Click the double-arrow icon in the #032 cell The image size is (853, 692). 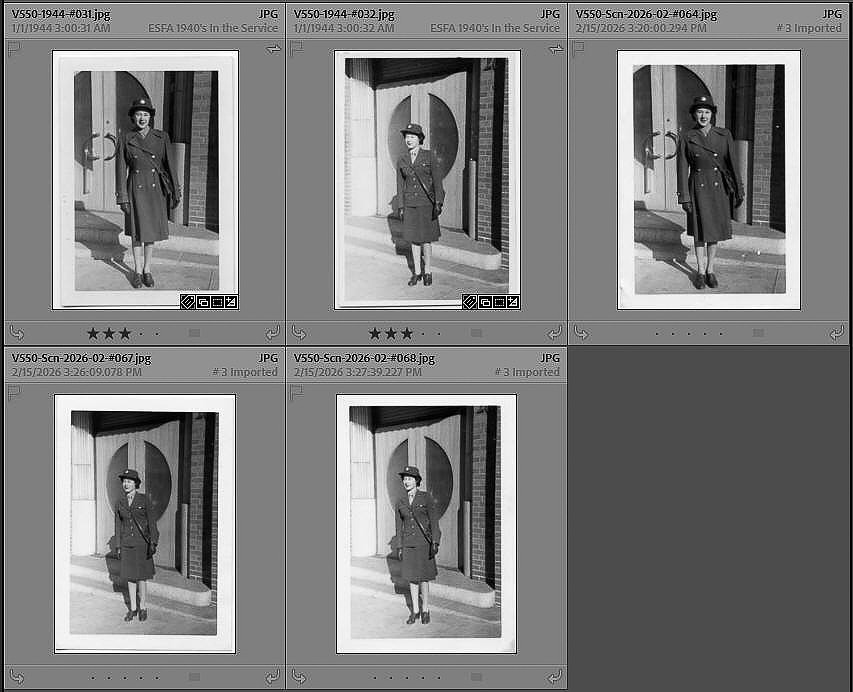tap(555, 50)
